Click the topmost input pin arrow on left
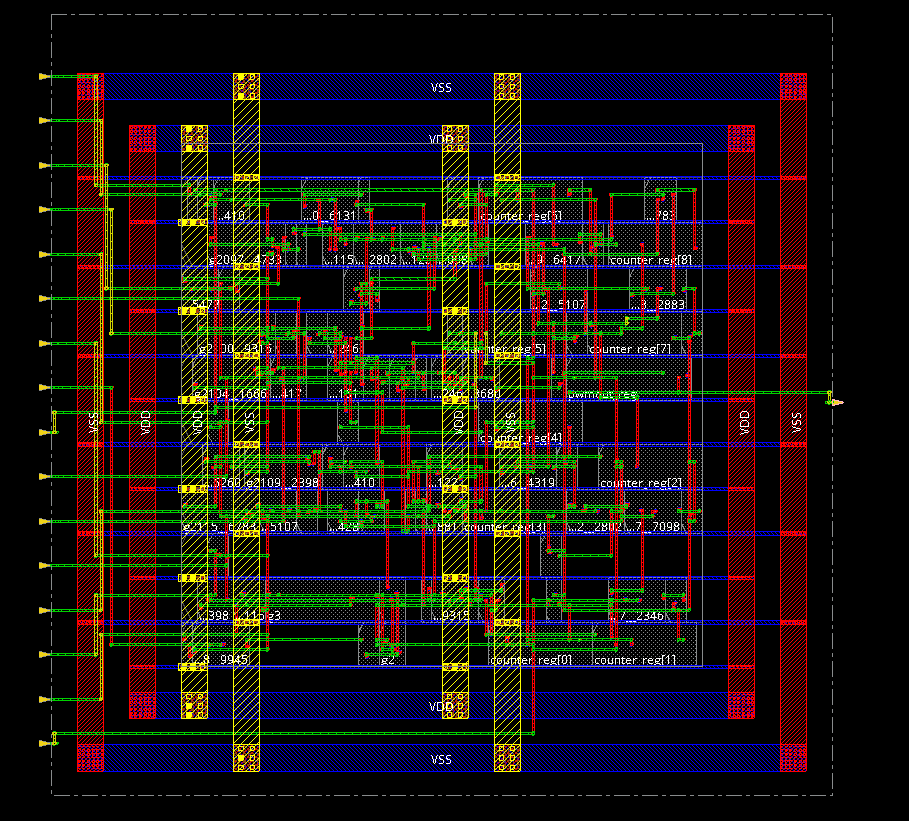909x821 pixels. click(x=44, y=77)
